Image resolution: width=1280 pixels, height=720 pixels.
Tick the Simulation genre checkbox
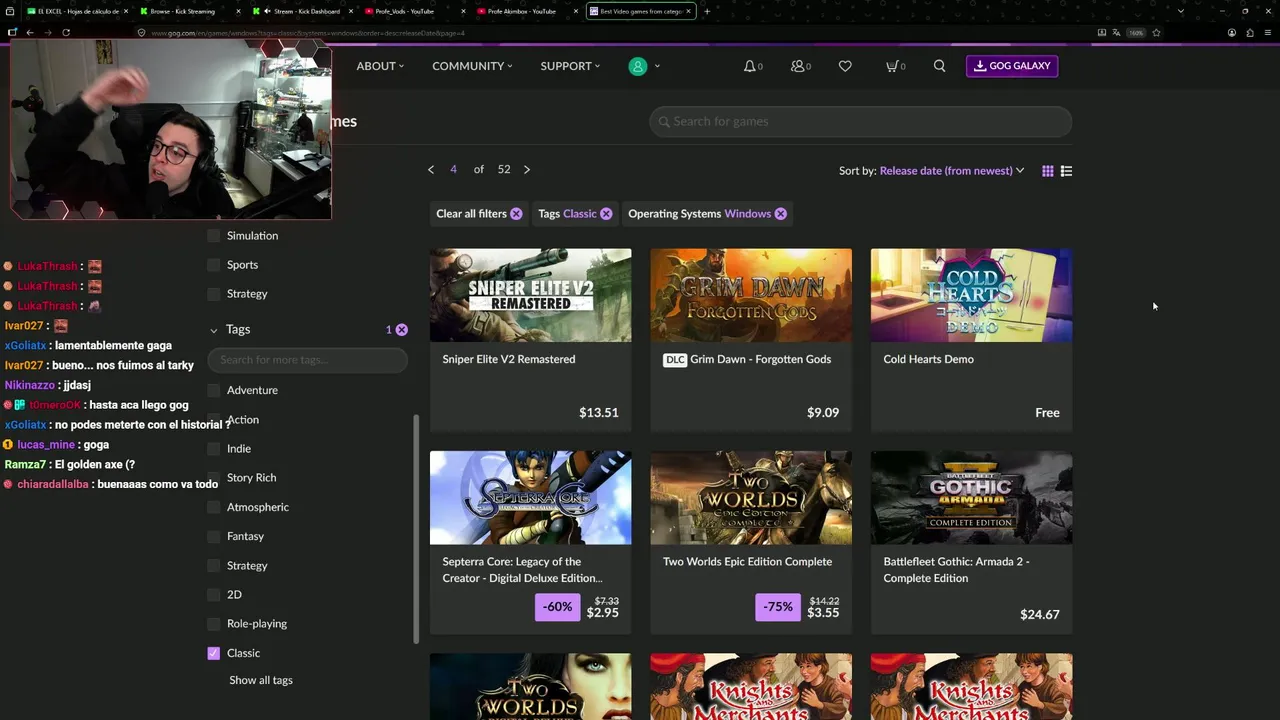pyautogui.click(x=213, y=236)
